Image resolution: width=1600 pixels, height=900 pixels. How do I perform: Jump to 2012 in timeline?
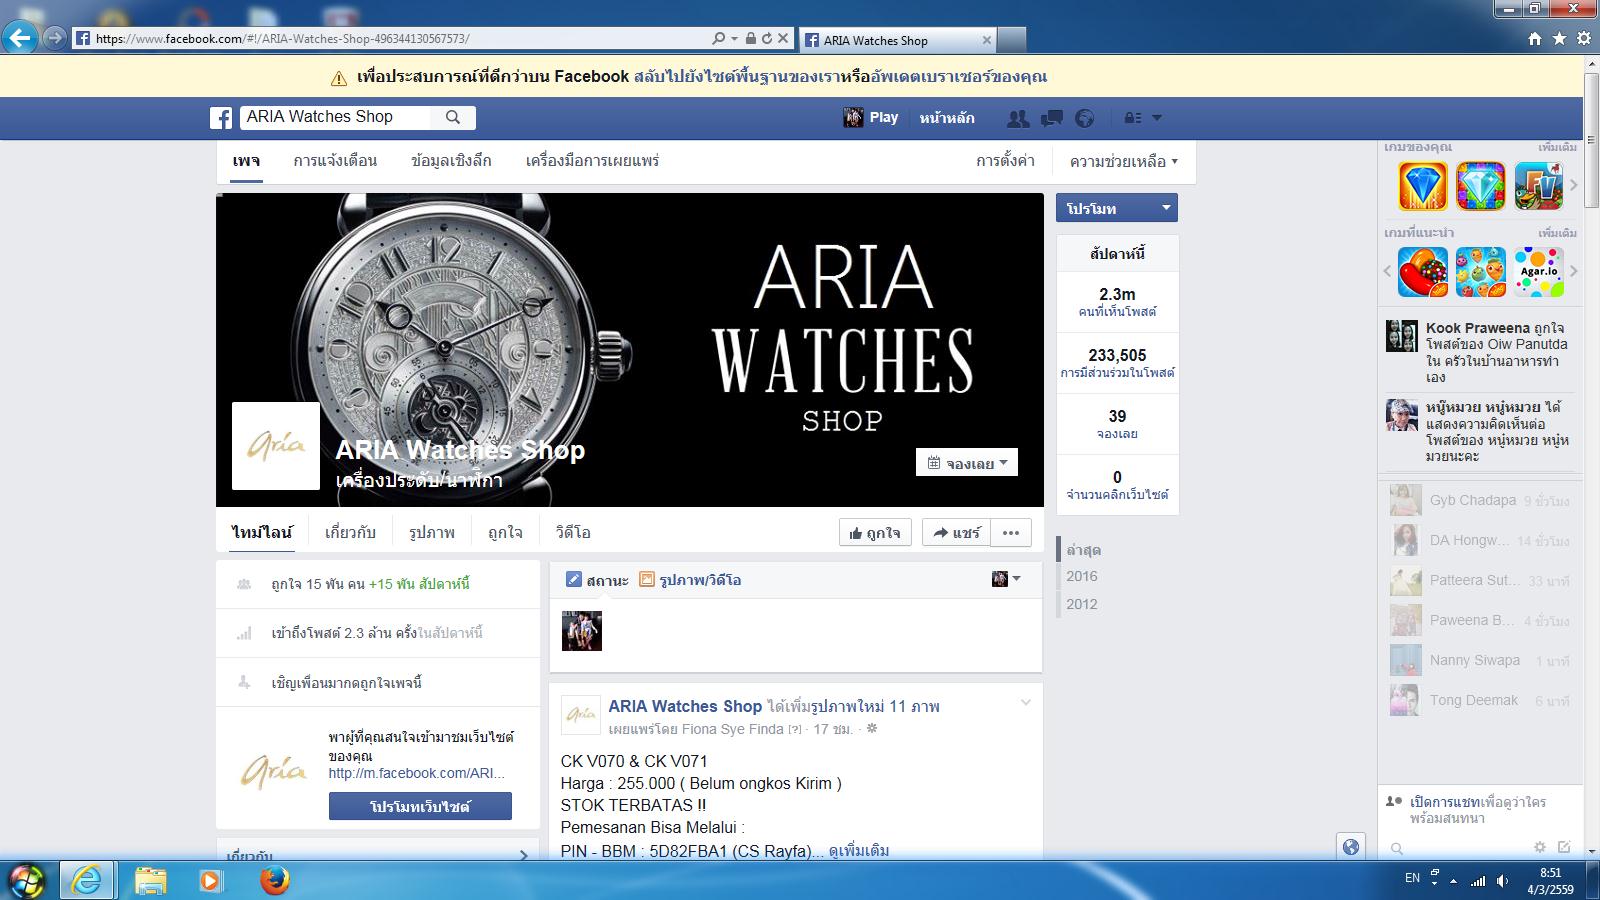click(x=1082, y=604)
